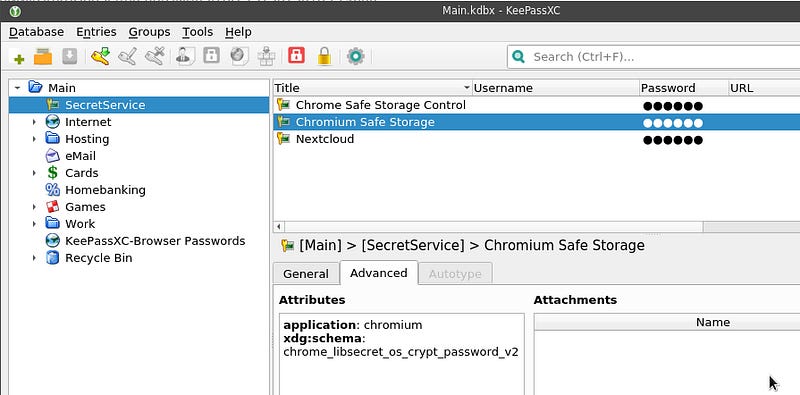The height and width of the screenshot is (395, 800).
Task: Open a database using the orange folder icon
Action: click(43, 56)
